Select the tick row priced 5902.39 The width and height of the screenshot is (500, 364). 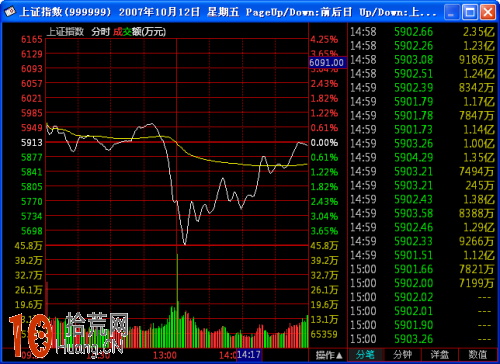click(422, 88)
